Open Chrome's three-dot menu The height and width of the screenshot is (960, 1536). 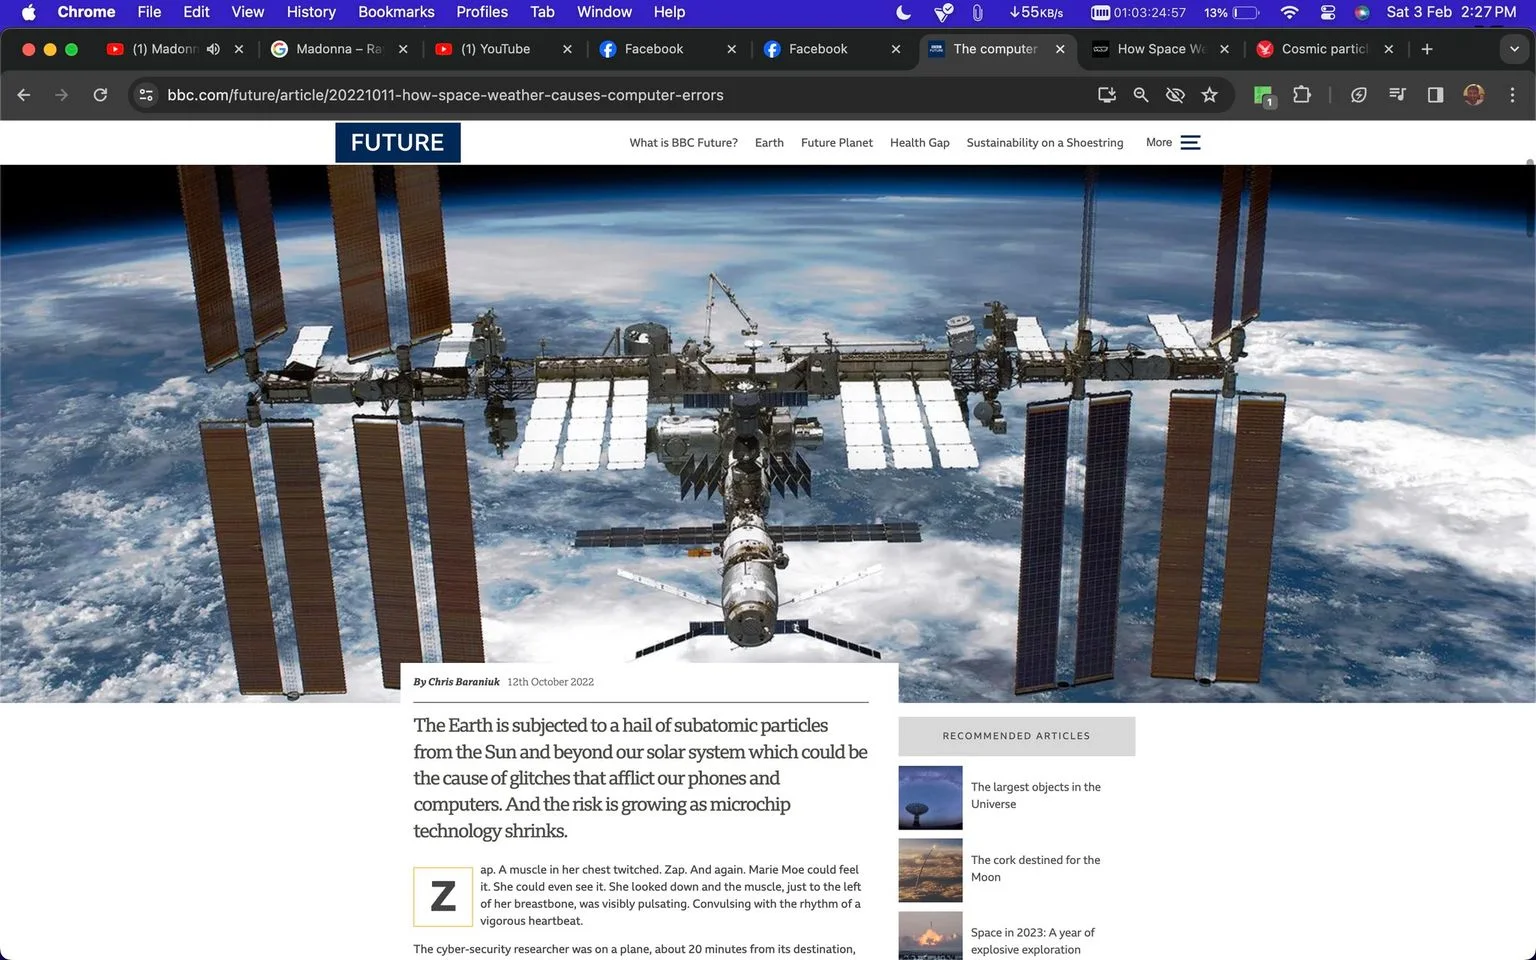1512,95
